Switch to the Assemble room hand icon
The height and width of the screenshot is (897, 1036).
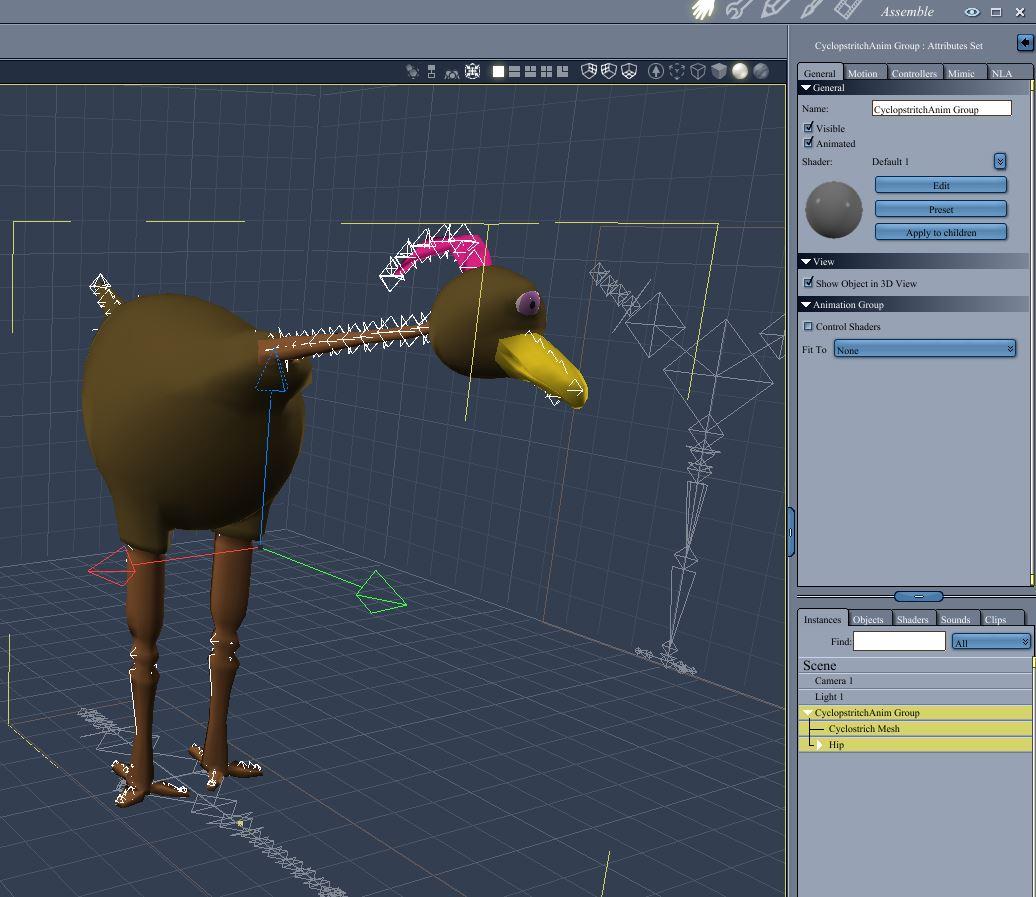(704, 9)
